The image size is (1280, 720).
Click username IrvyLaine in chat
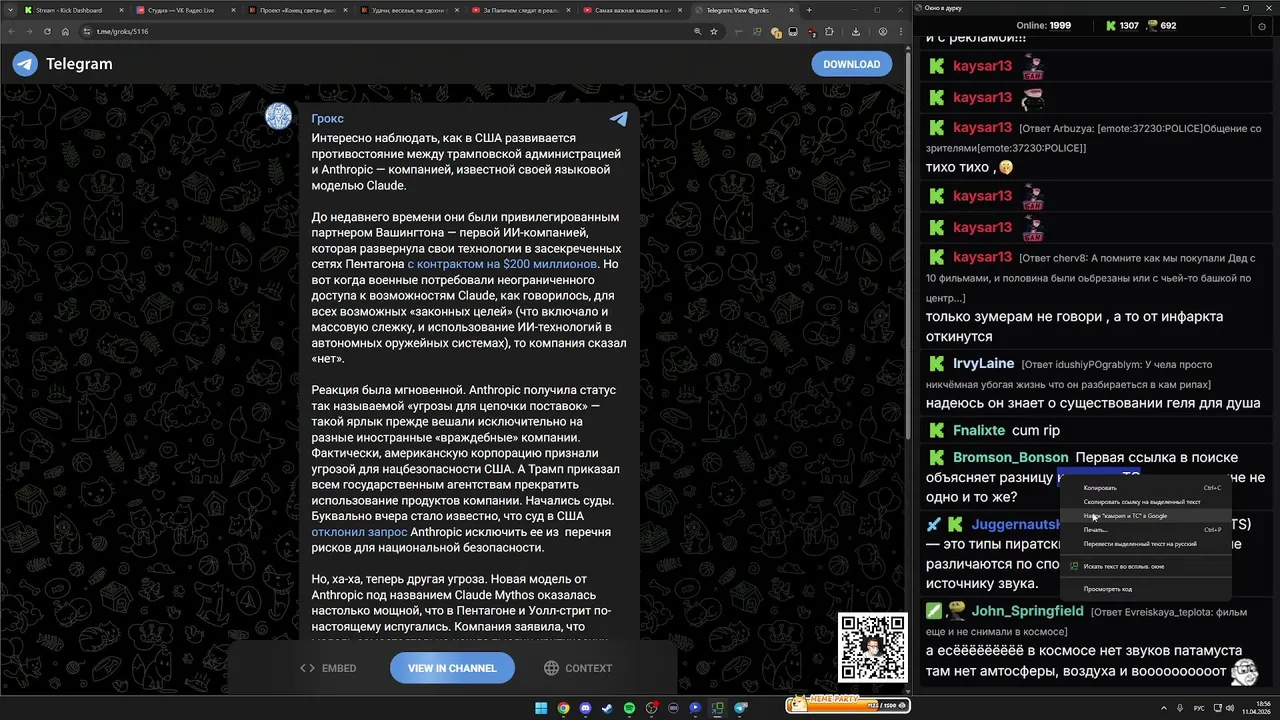(984, 363)
